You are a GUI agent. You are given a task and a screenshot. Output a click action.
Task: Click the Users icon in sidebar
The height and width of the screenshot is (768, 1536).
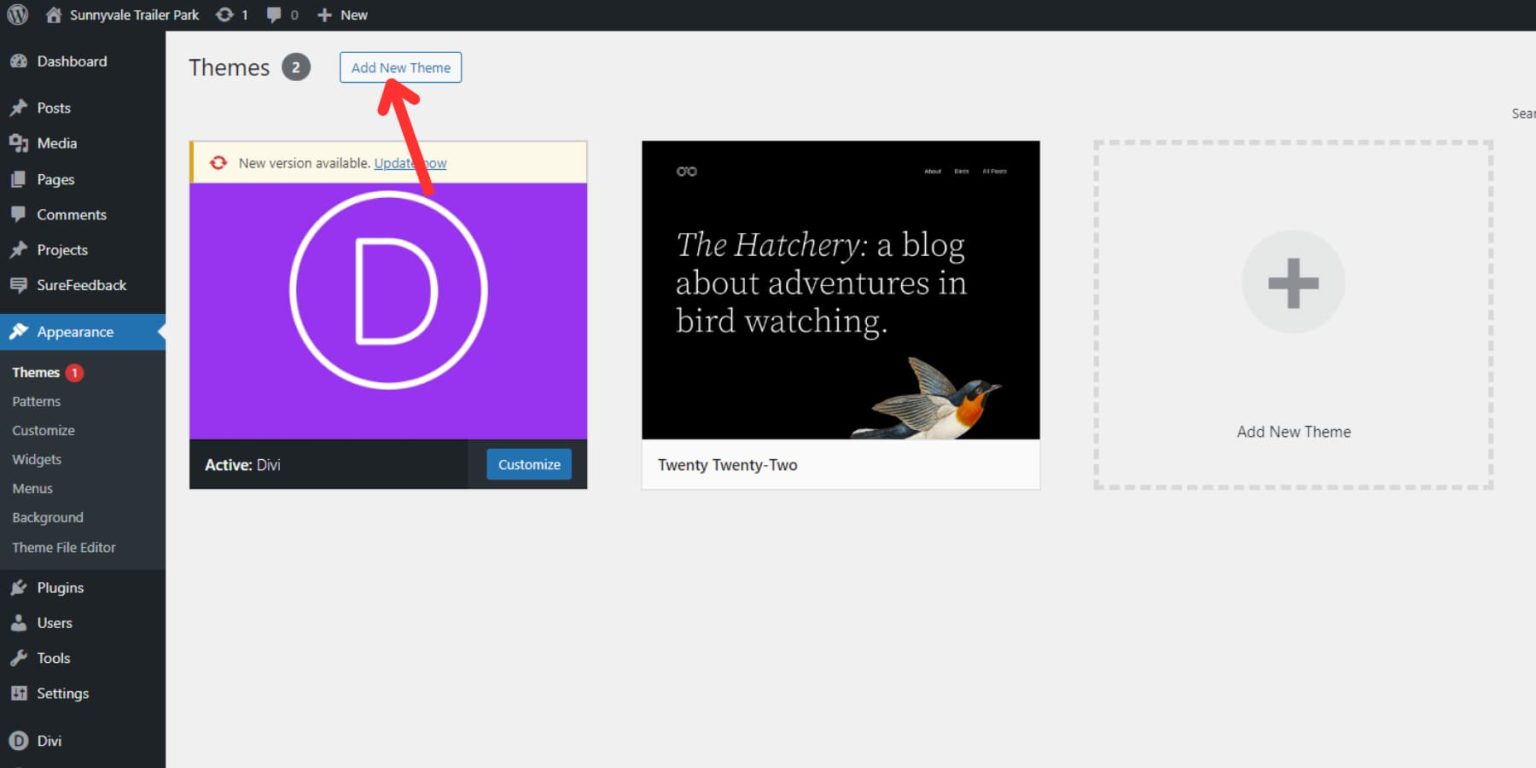[21, 622]
